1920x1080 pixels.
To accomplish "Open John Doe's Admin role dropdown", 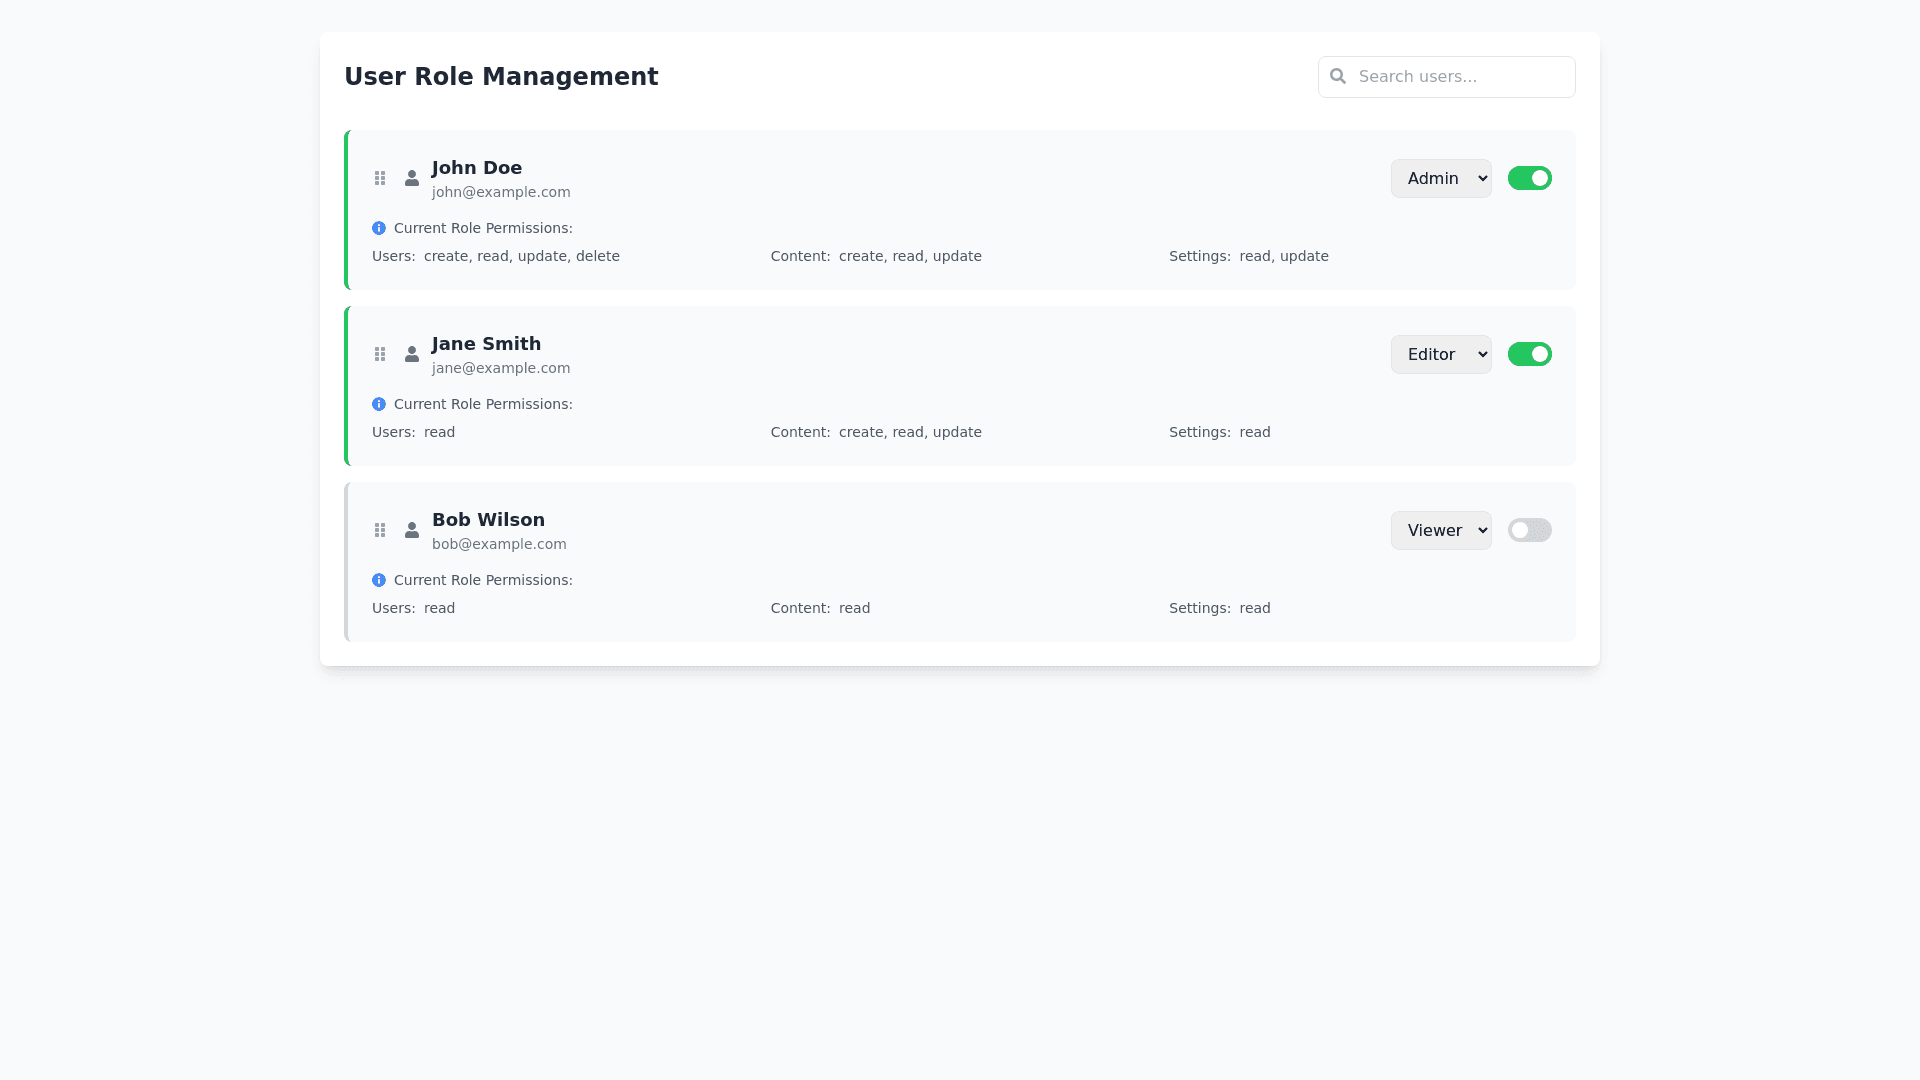I will pos(1440,178).
